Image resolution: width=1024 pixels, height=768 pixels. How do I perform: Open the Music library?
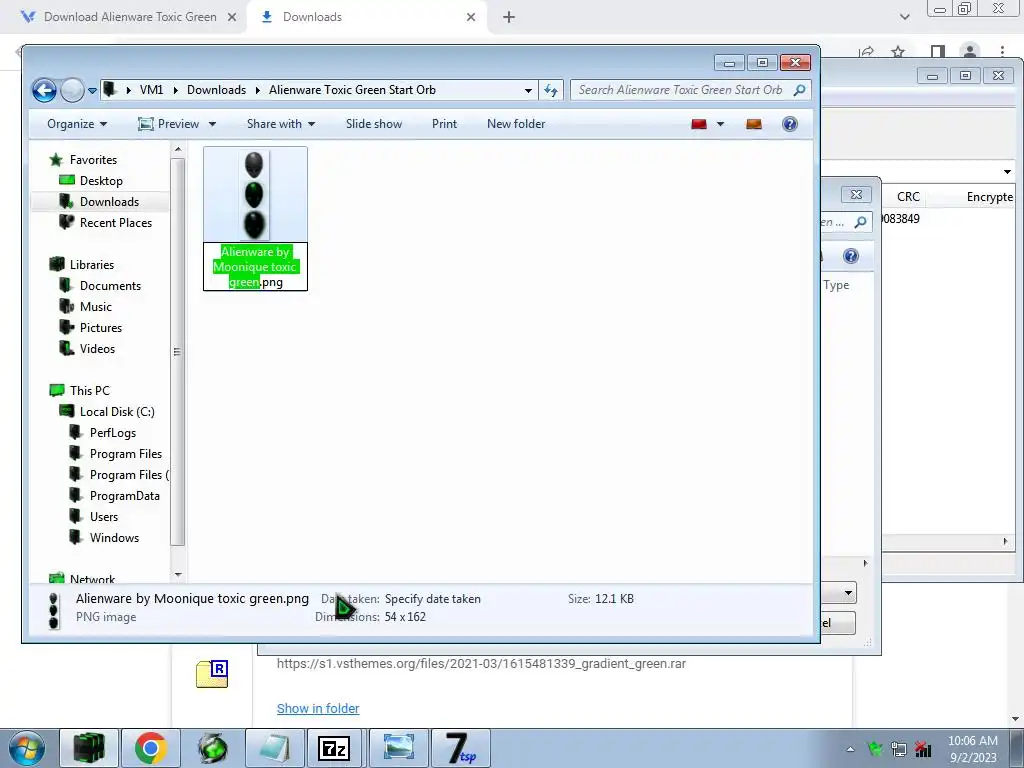[95, 307]
